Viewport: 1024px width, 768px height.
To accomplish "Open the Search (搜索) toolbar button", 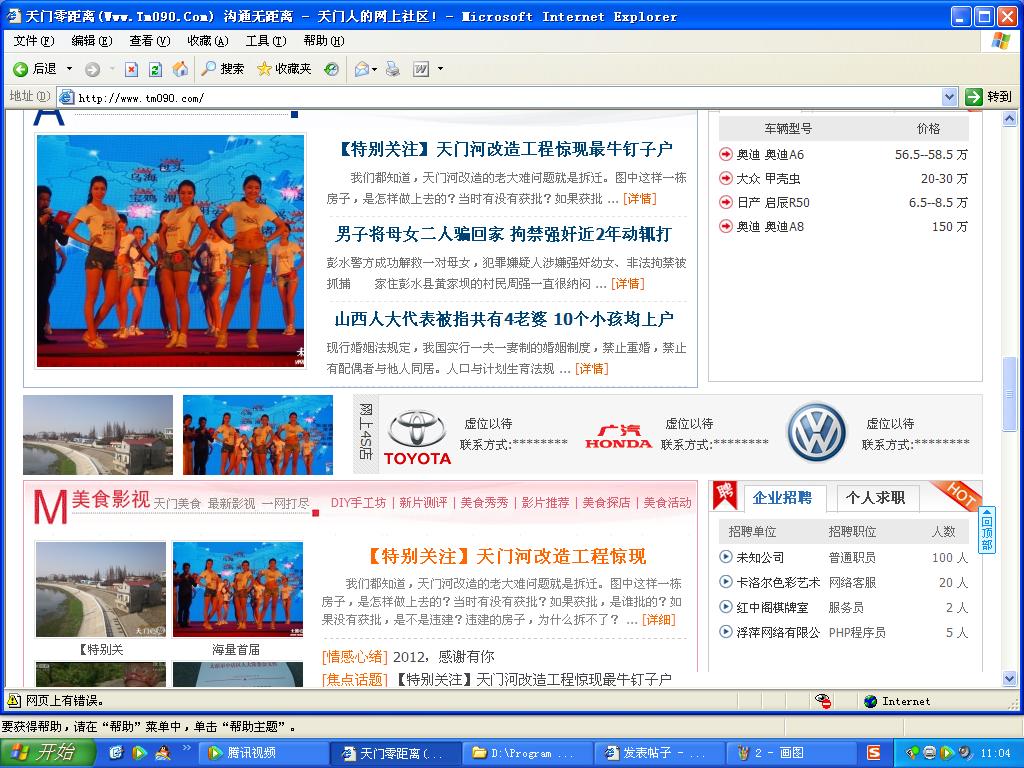I will [x=223, y=69].
